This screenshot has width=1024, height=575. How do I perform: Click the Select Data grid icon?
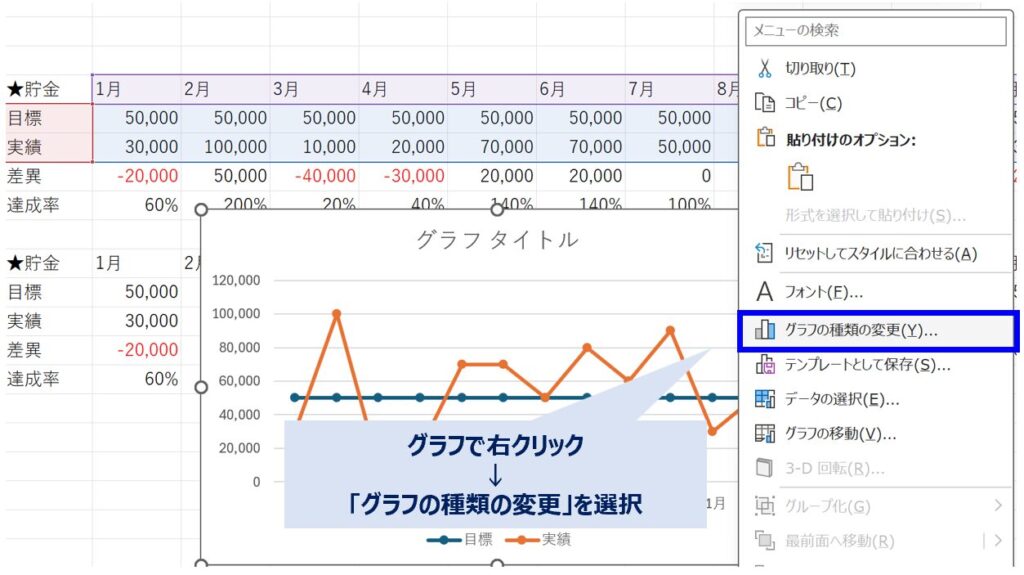coord(765,399)
